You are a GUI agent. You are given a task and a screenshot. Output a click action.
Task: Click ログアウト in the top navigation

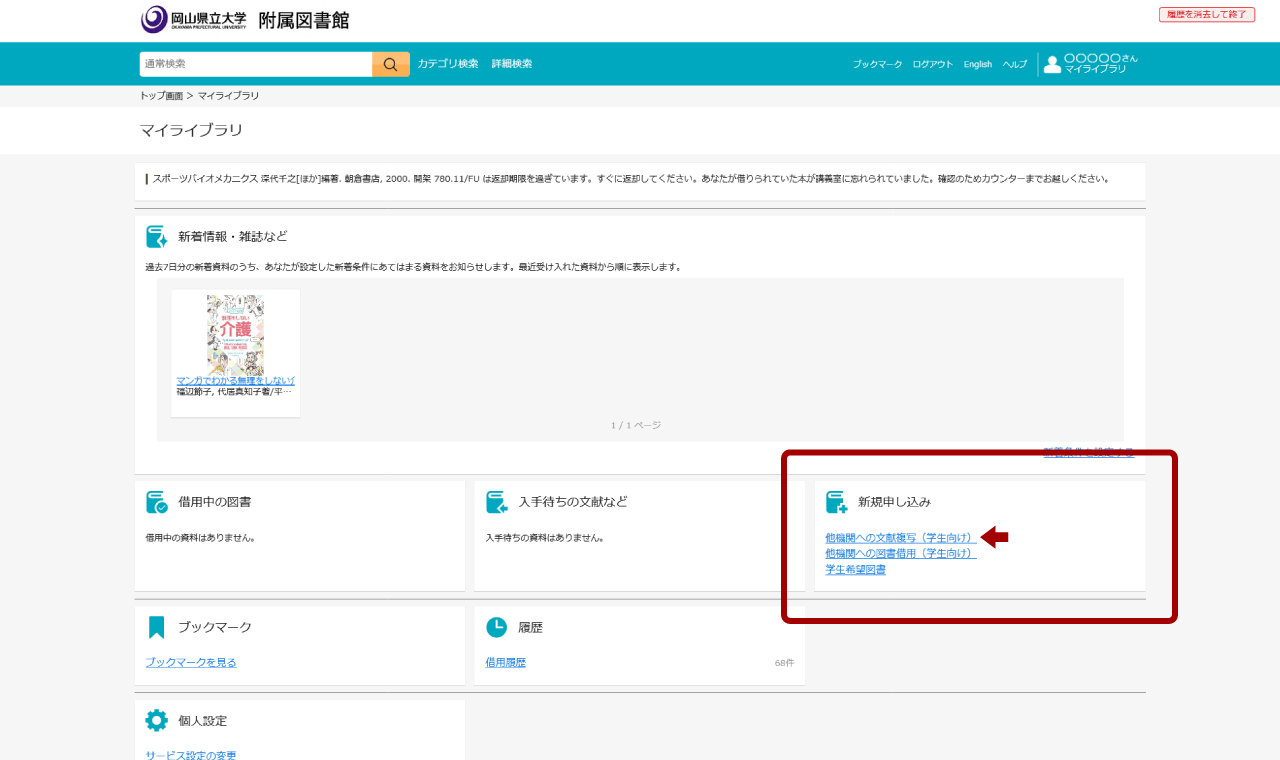(x=933, y=64)
